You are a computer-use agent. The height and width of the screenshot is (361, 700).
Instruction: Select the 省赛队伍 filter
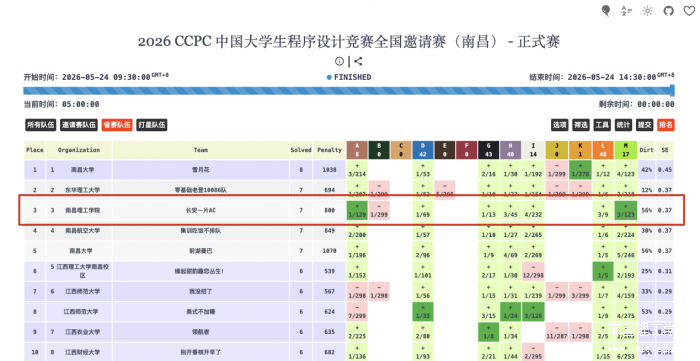(x=117, y=125)
